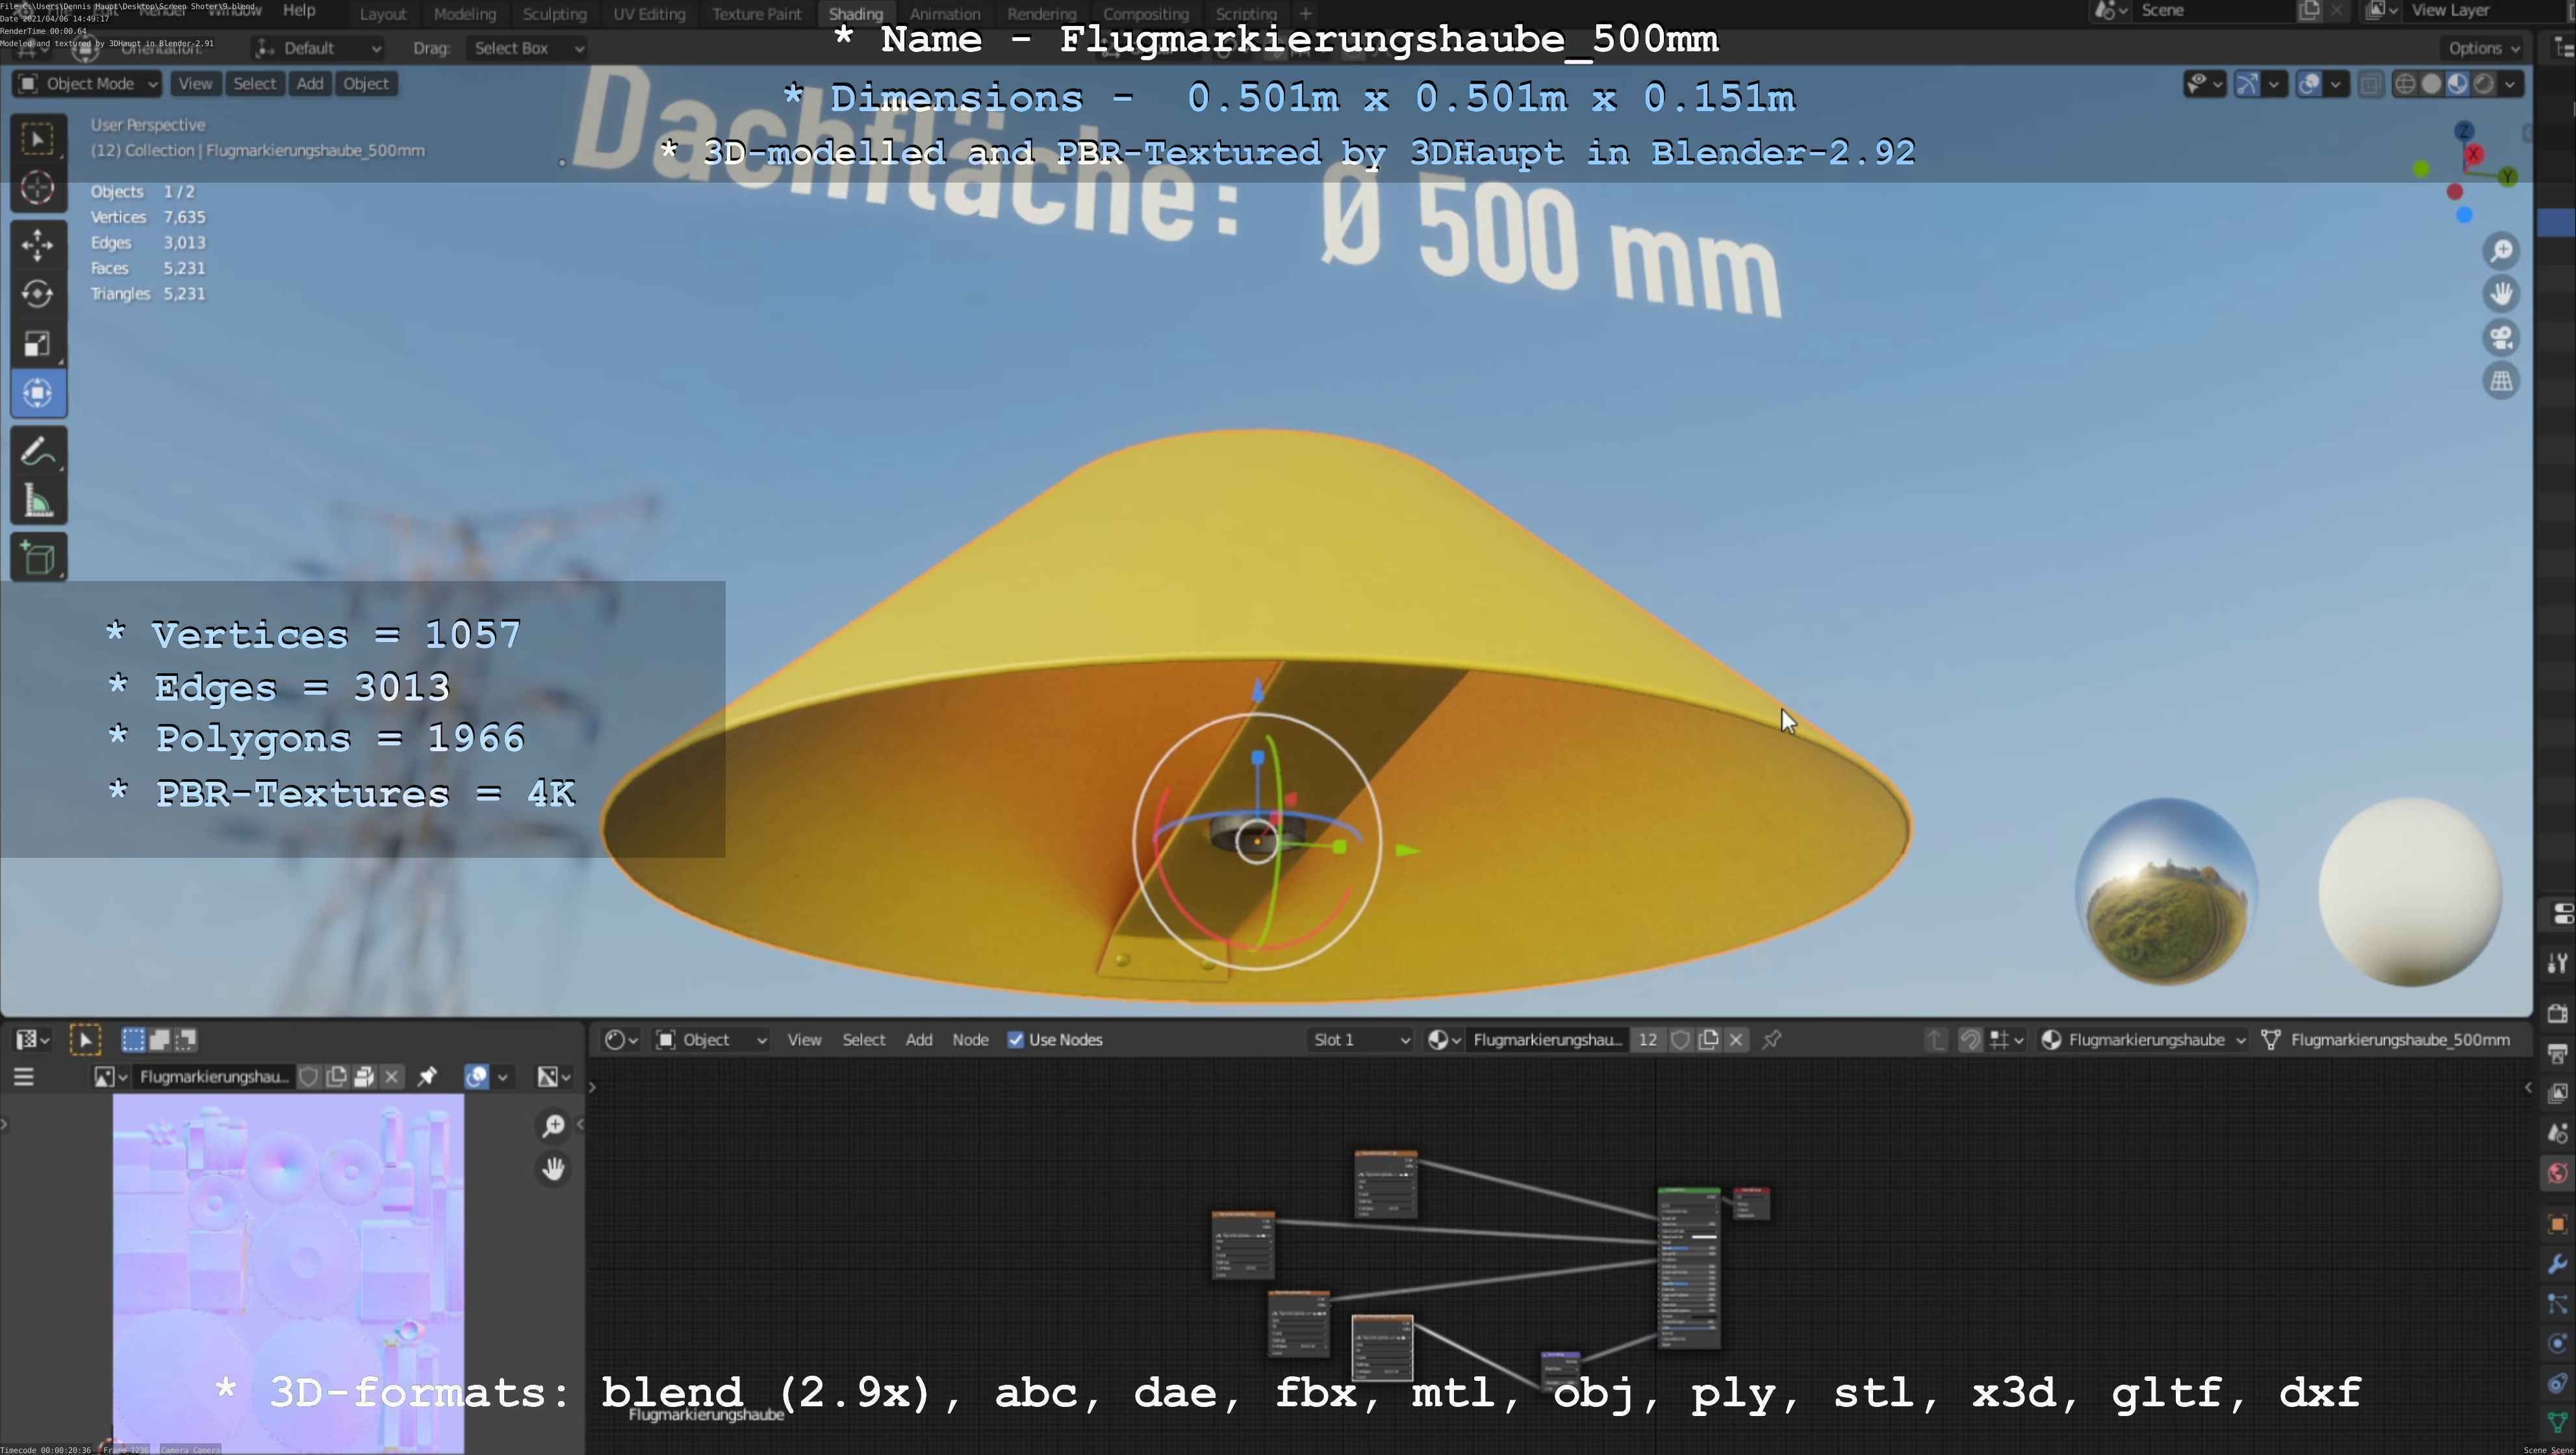The width and height of the screenshot is (2576, 1455).
Task: Click the material user count 12 button
Action: [1647, 1040]
